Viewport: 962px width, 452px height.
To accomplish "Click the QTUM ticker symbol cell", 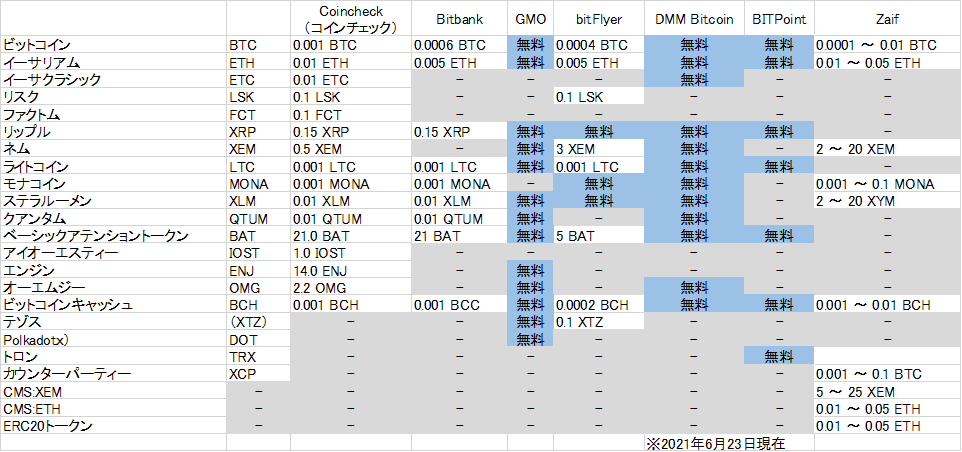I will 258,218.
